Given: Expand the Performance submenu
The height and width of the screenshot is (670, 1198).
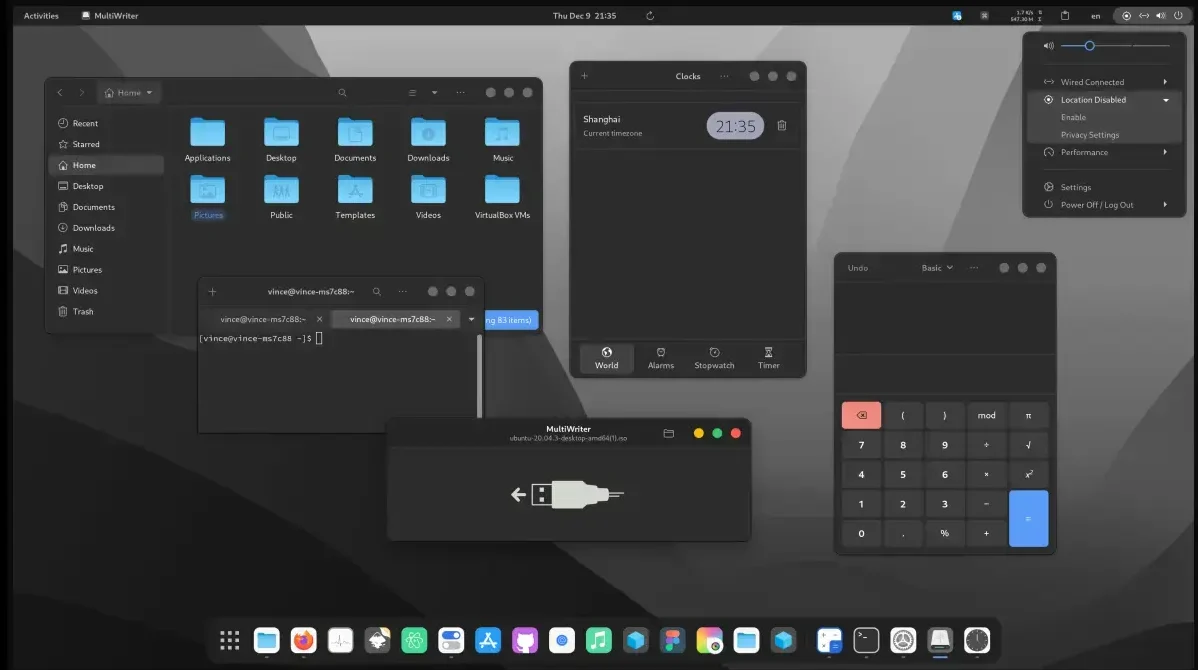Looking at the screenshot, I should point(1087,152).
